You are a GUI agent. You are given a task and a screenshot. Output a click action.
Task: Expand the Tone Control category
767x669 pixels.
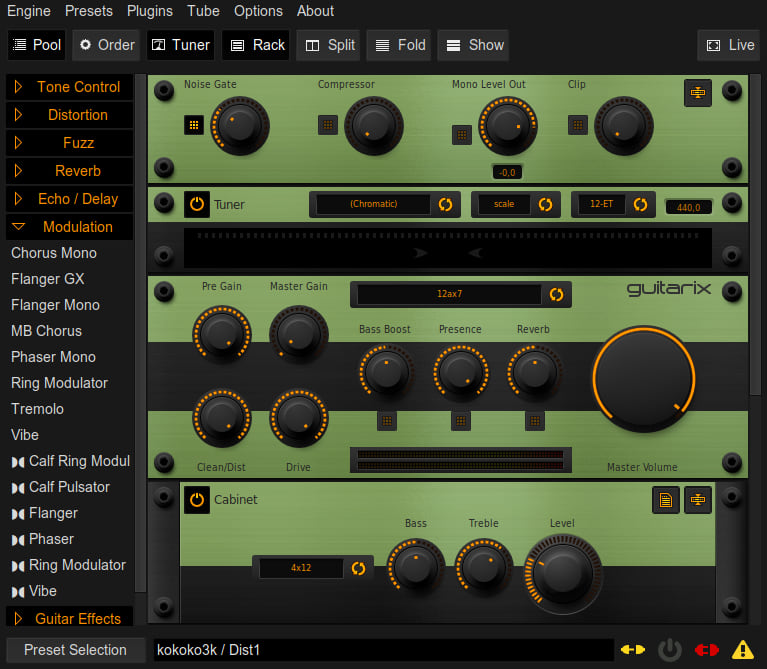point(69,87)
